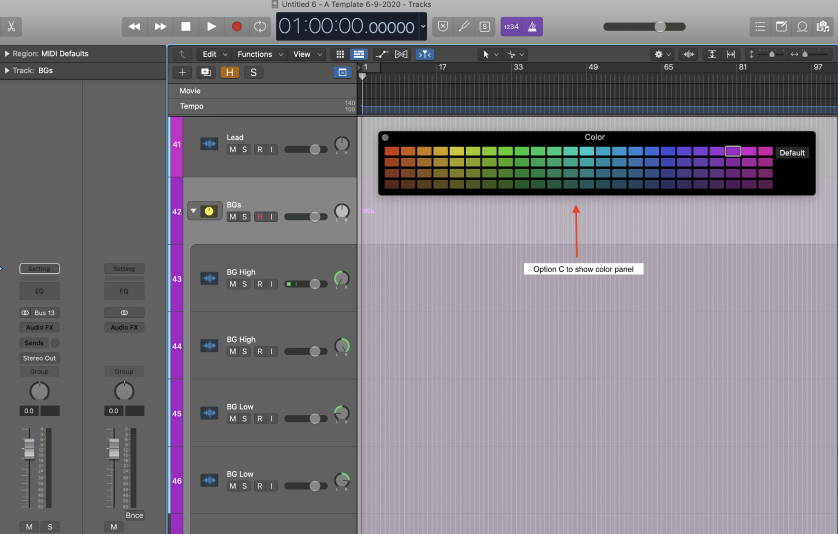
Task: Click the grid view icon
Action: (340, 54)
